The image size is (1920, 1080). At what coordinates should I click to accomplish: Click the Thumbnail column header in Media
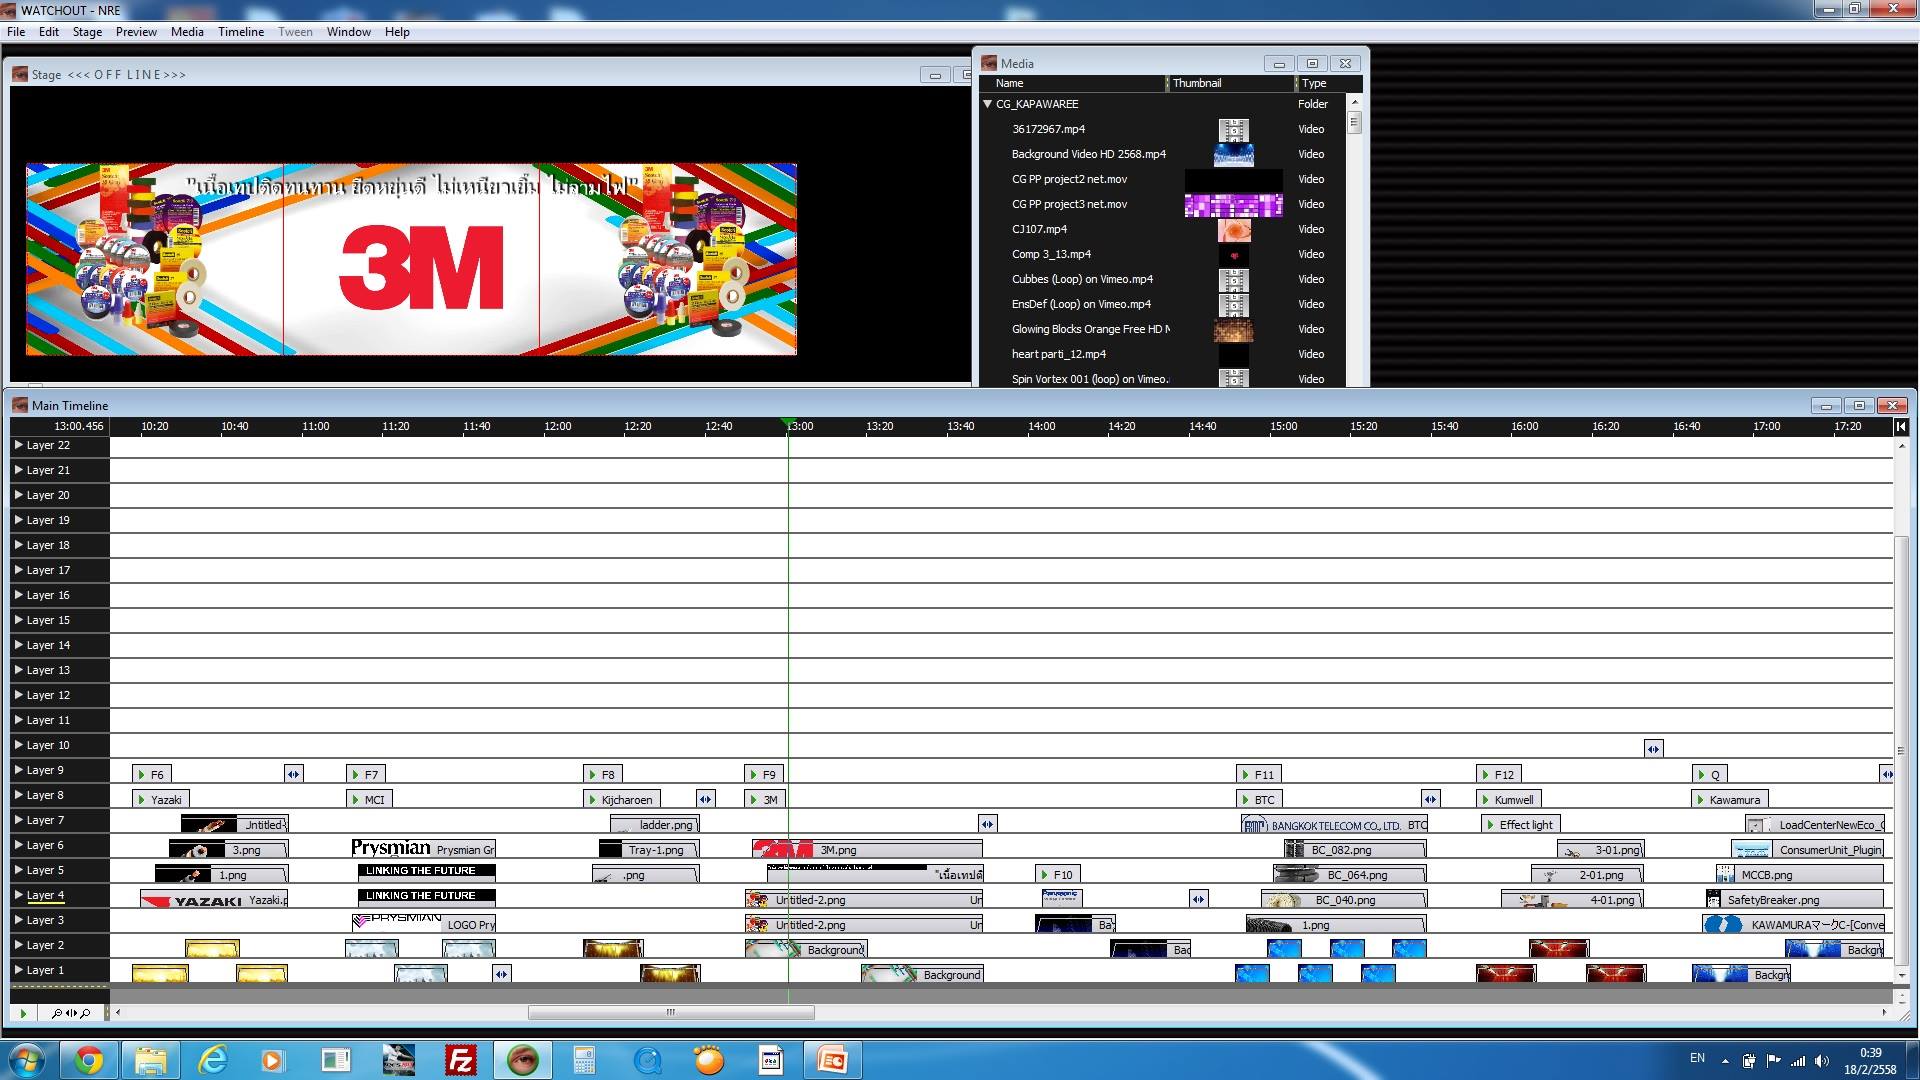pos(1231,83)
